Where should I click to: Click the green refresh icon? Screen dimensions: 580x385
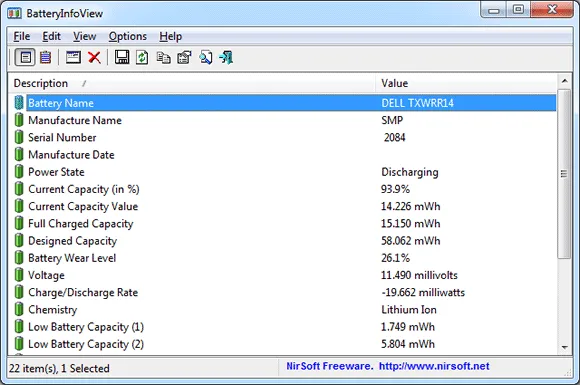(142, 57)
